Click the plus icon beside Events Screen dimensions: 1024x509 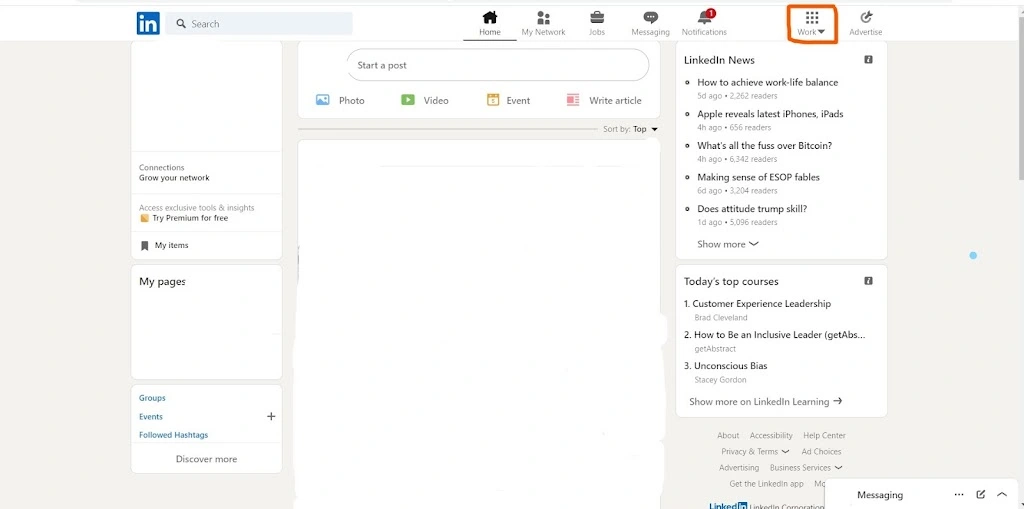(x=271, y=416)
